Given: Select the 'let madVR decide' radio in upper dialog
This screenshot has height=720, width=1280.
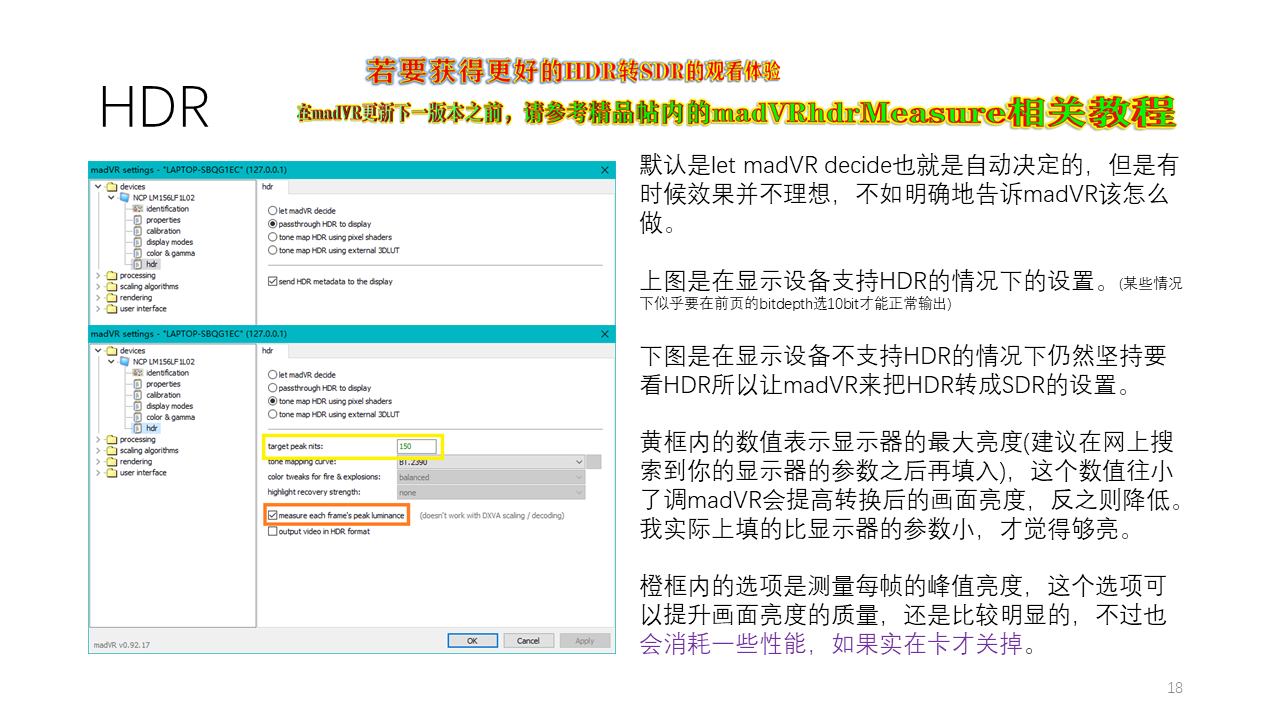Looking at the screenshot, I should click(x=272, y=211).
